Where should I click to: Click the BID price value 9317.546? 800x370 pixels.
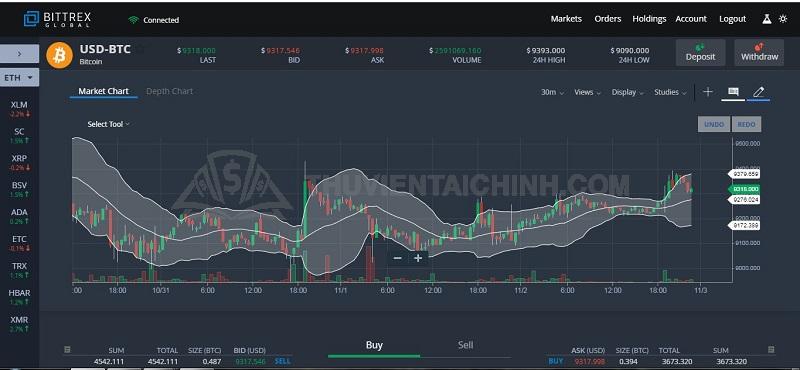click(281, 51)
